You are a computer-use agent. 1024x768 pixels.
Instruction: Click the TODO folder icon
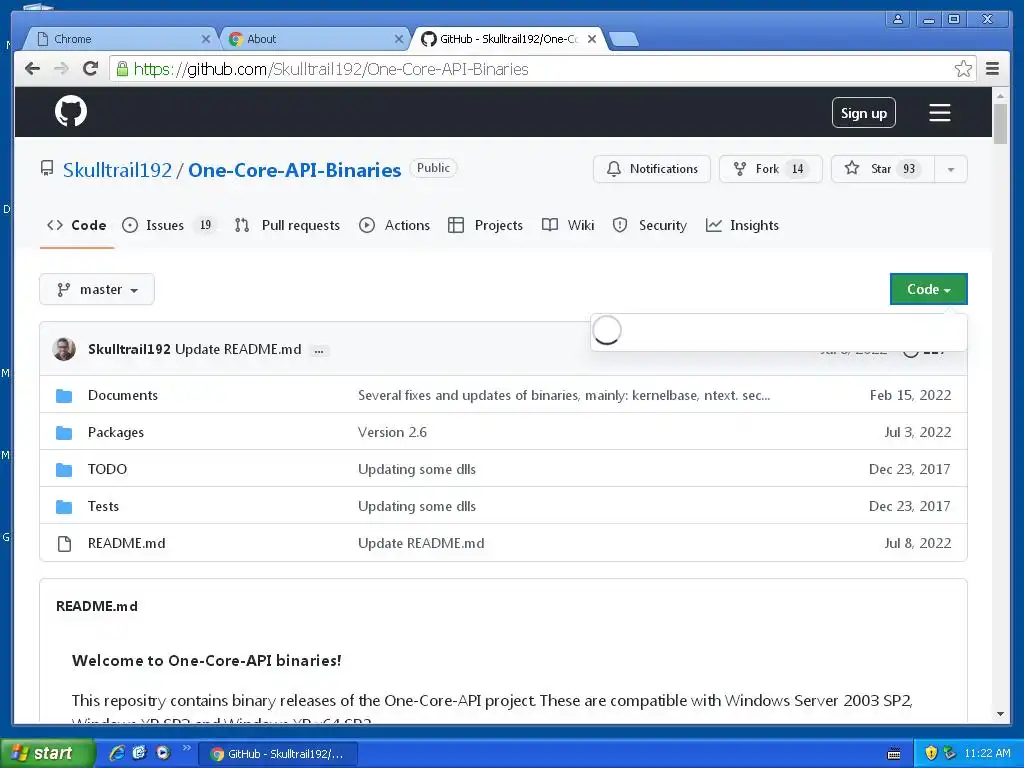tap(64, 470)
